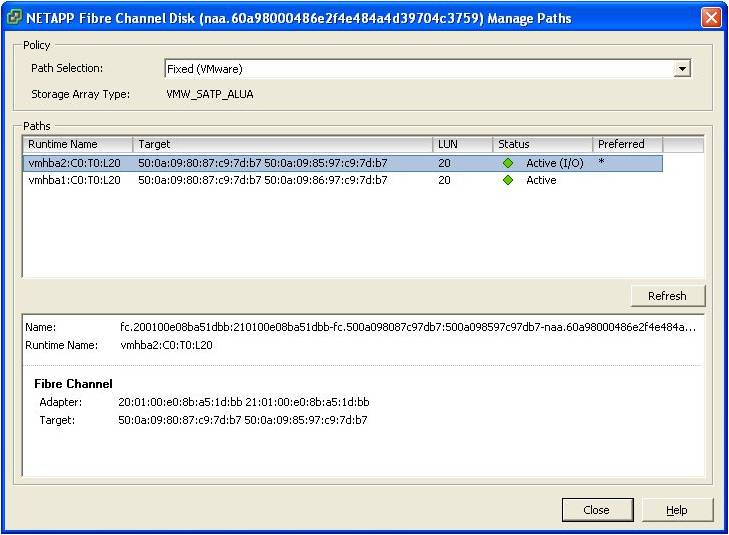Select the vmhba1:C0:T0:L20 path row
This screenshot has width=729, height=535.
(75, 180)
